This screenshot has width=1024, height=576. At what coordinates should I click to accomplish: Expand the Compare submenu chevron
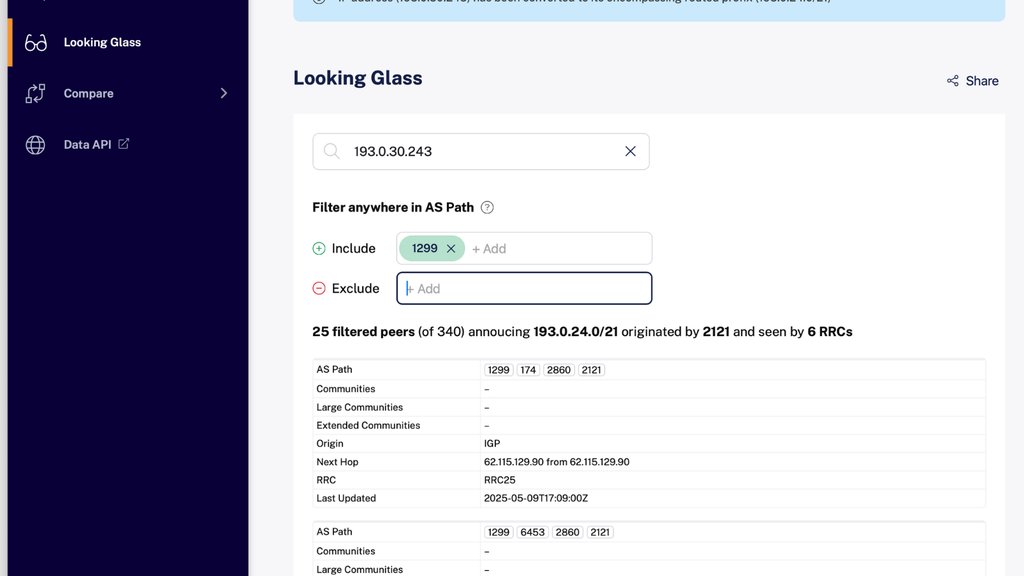(223, 94)
